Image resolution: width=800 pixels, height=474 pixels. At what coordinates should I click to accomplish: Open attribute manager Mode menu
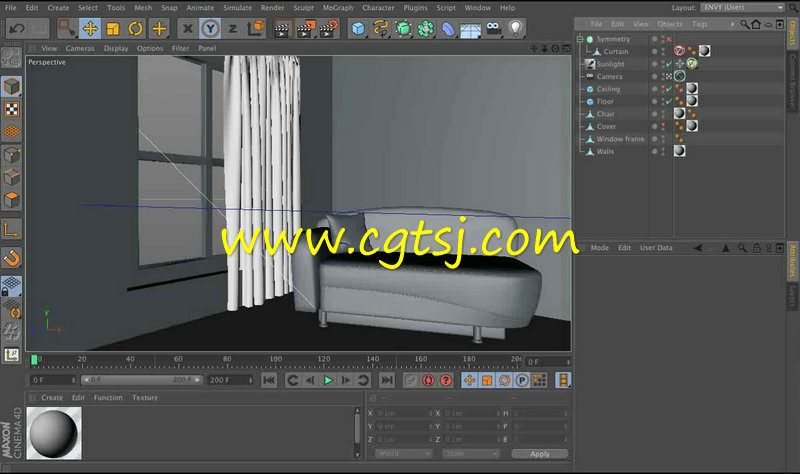pyautogui.click(x=599, y=248)
